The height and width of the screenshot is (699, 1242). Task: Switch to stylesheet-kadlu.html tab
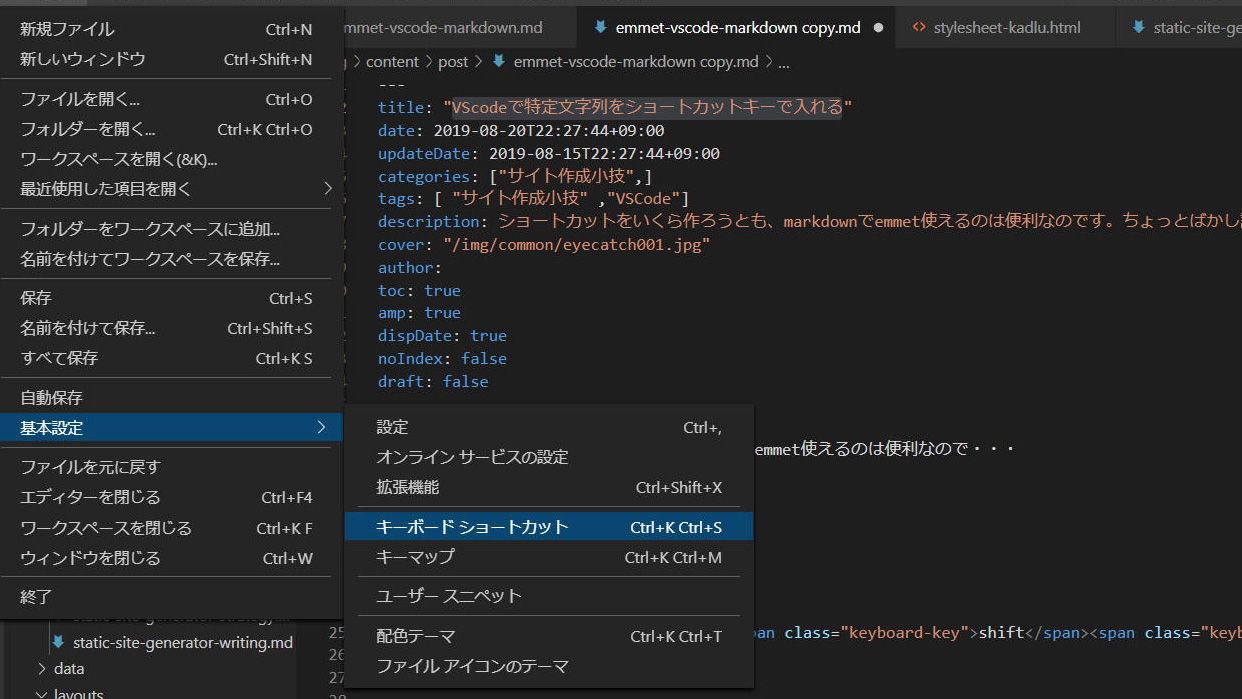coord(1005,27)
